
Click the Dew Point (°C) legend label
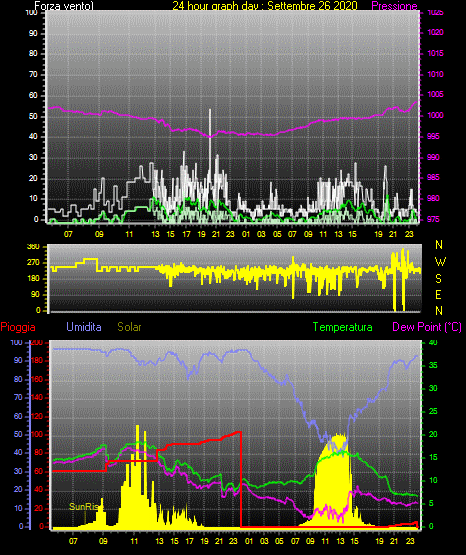[x=427, y=327]
